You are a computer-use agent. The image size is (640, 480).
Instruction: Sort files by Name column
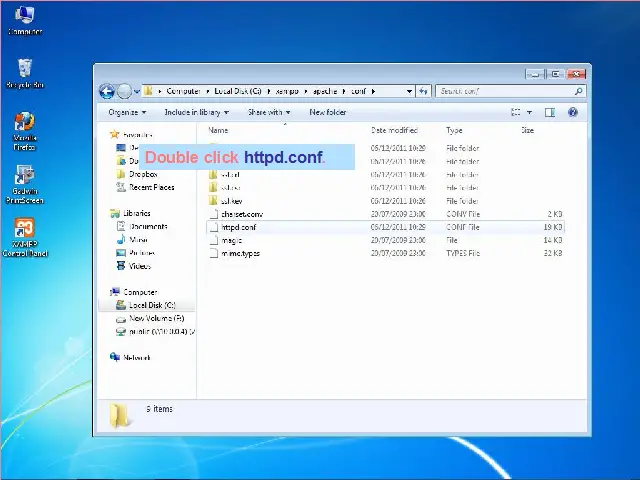point(218,130)
